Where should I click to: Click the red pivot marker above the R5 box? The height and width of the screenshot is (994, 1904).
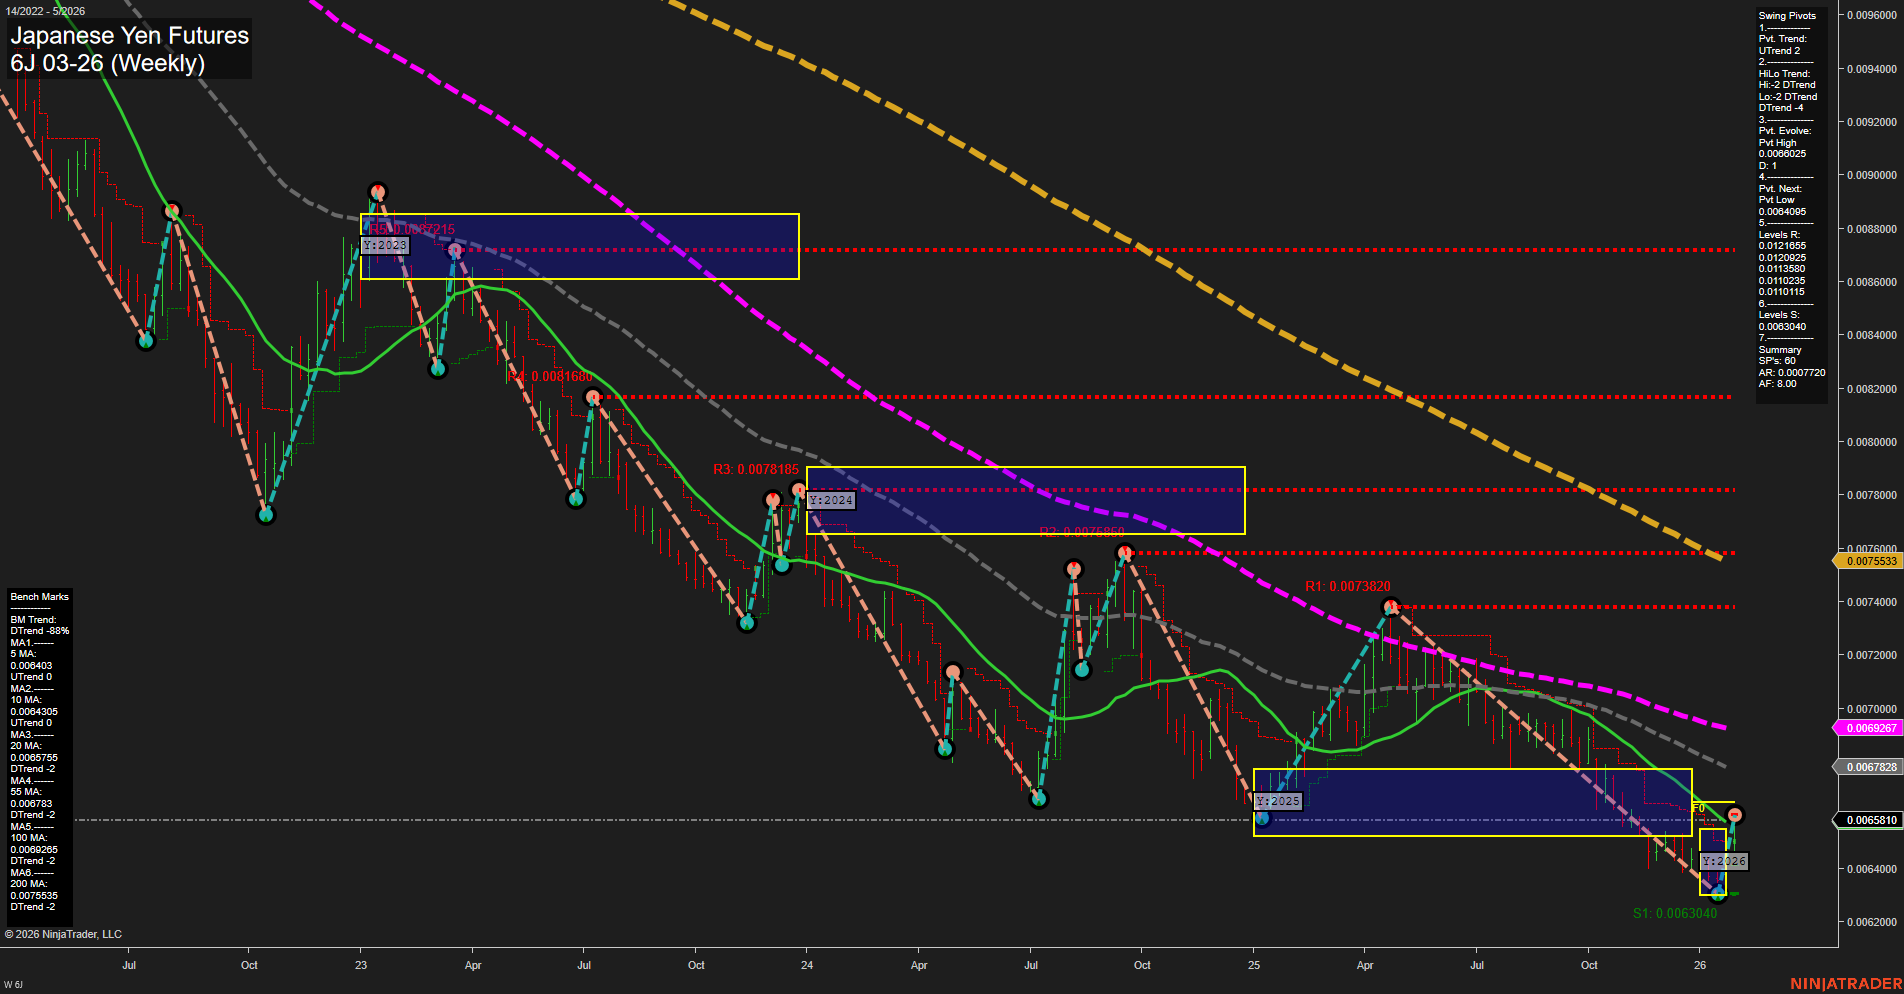coord(377,190)
